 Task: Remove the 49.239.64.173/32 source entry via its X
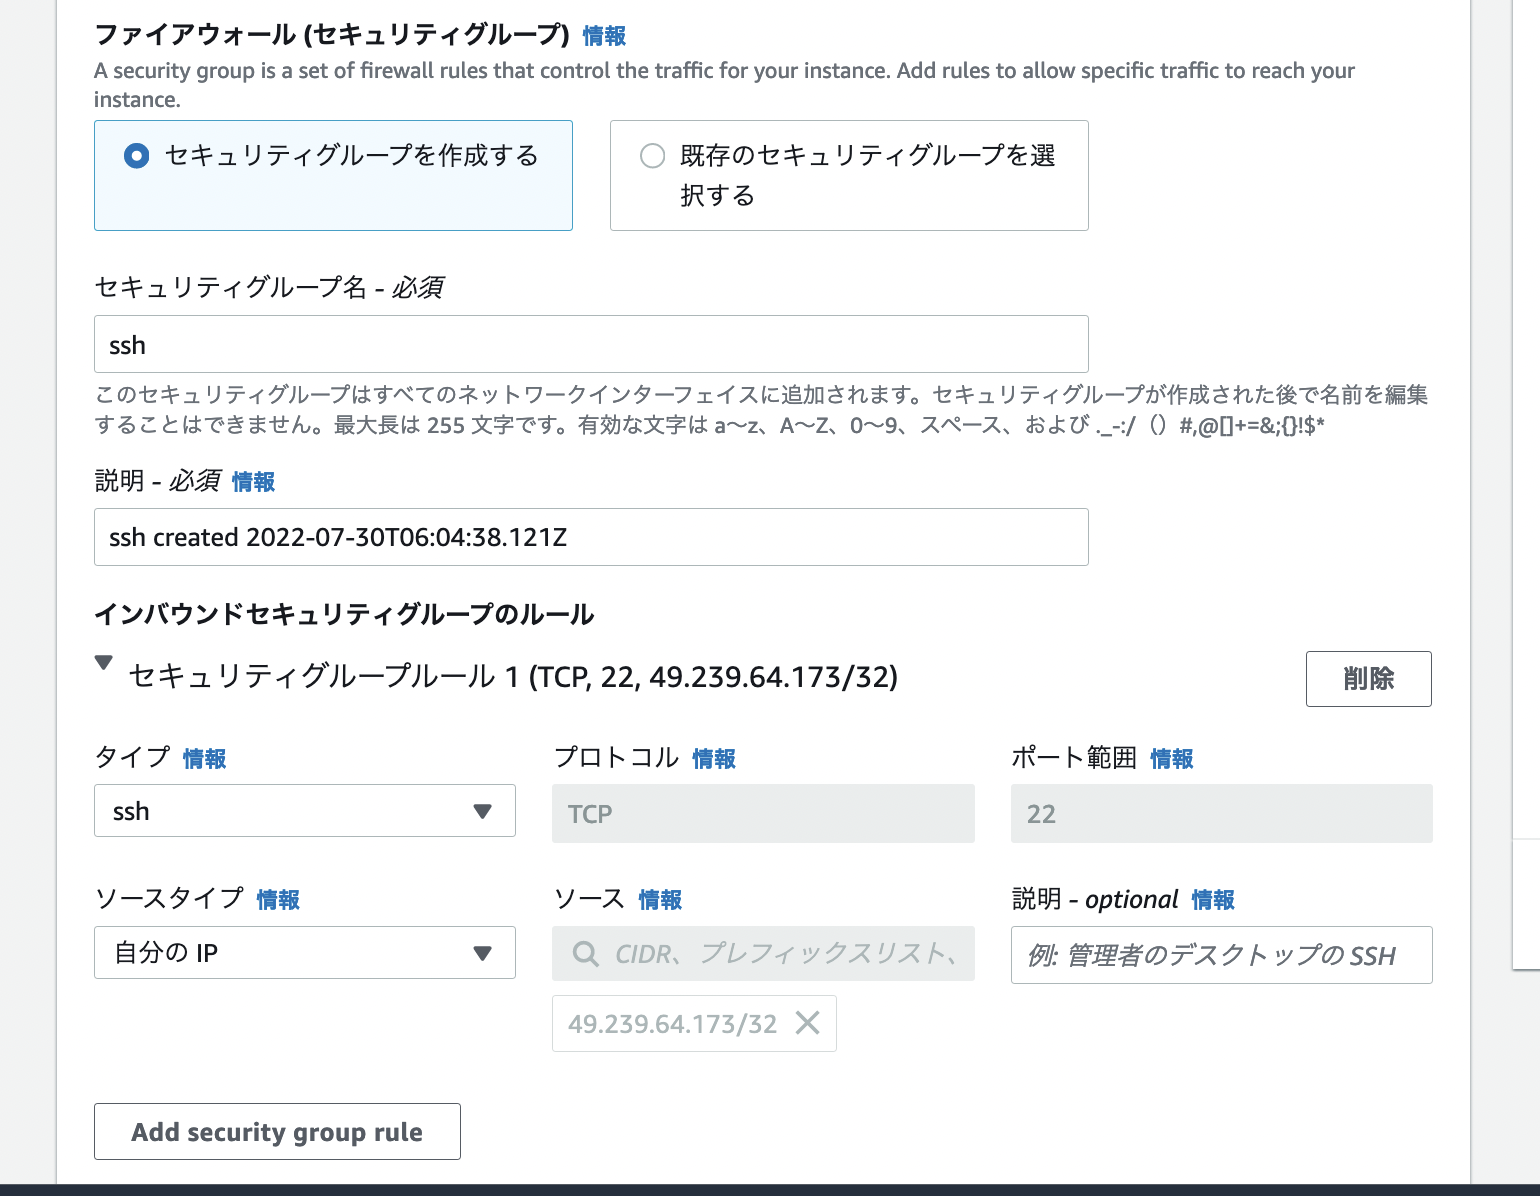806,1023
